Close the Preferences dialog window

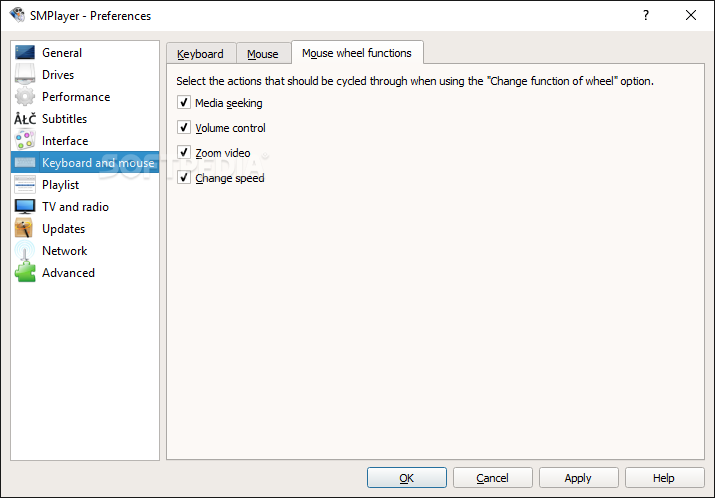pyautogui.click(x=691, y=16)
